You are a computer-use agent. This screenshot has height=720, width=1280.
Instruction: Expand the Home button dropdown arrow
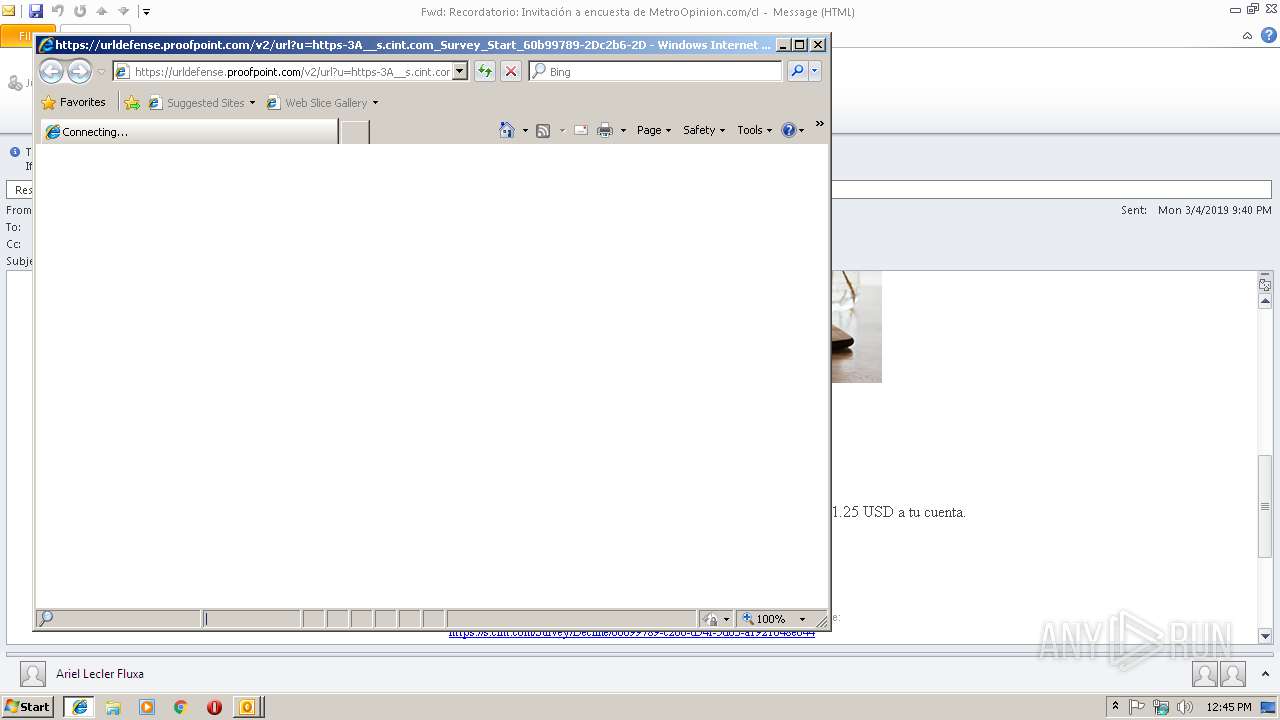(x=525, y=130)
